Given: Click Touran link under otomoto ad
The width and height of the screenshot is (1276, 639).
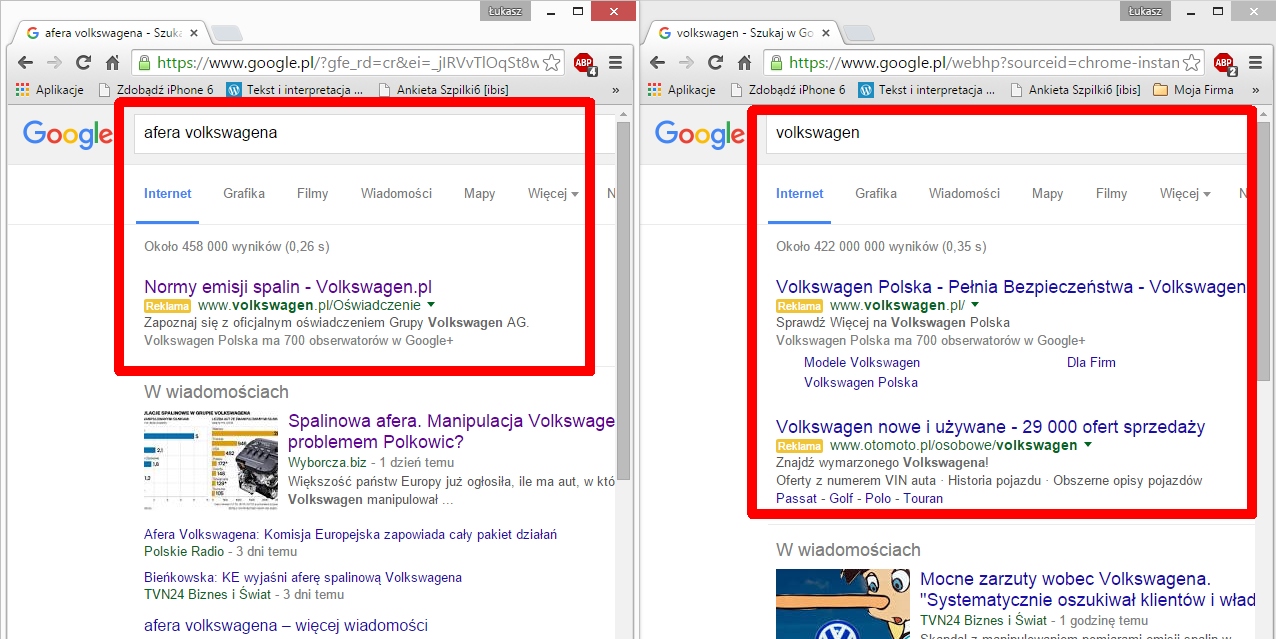Looking at the screenshot, I should [x=924, y=498].
